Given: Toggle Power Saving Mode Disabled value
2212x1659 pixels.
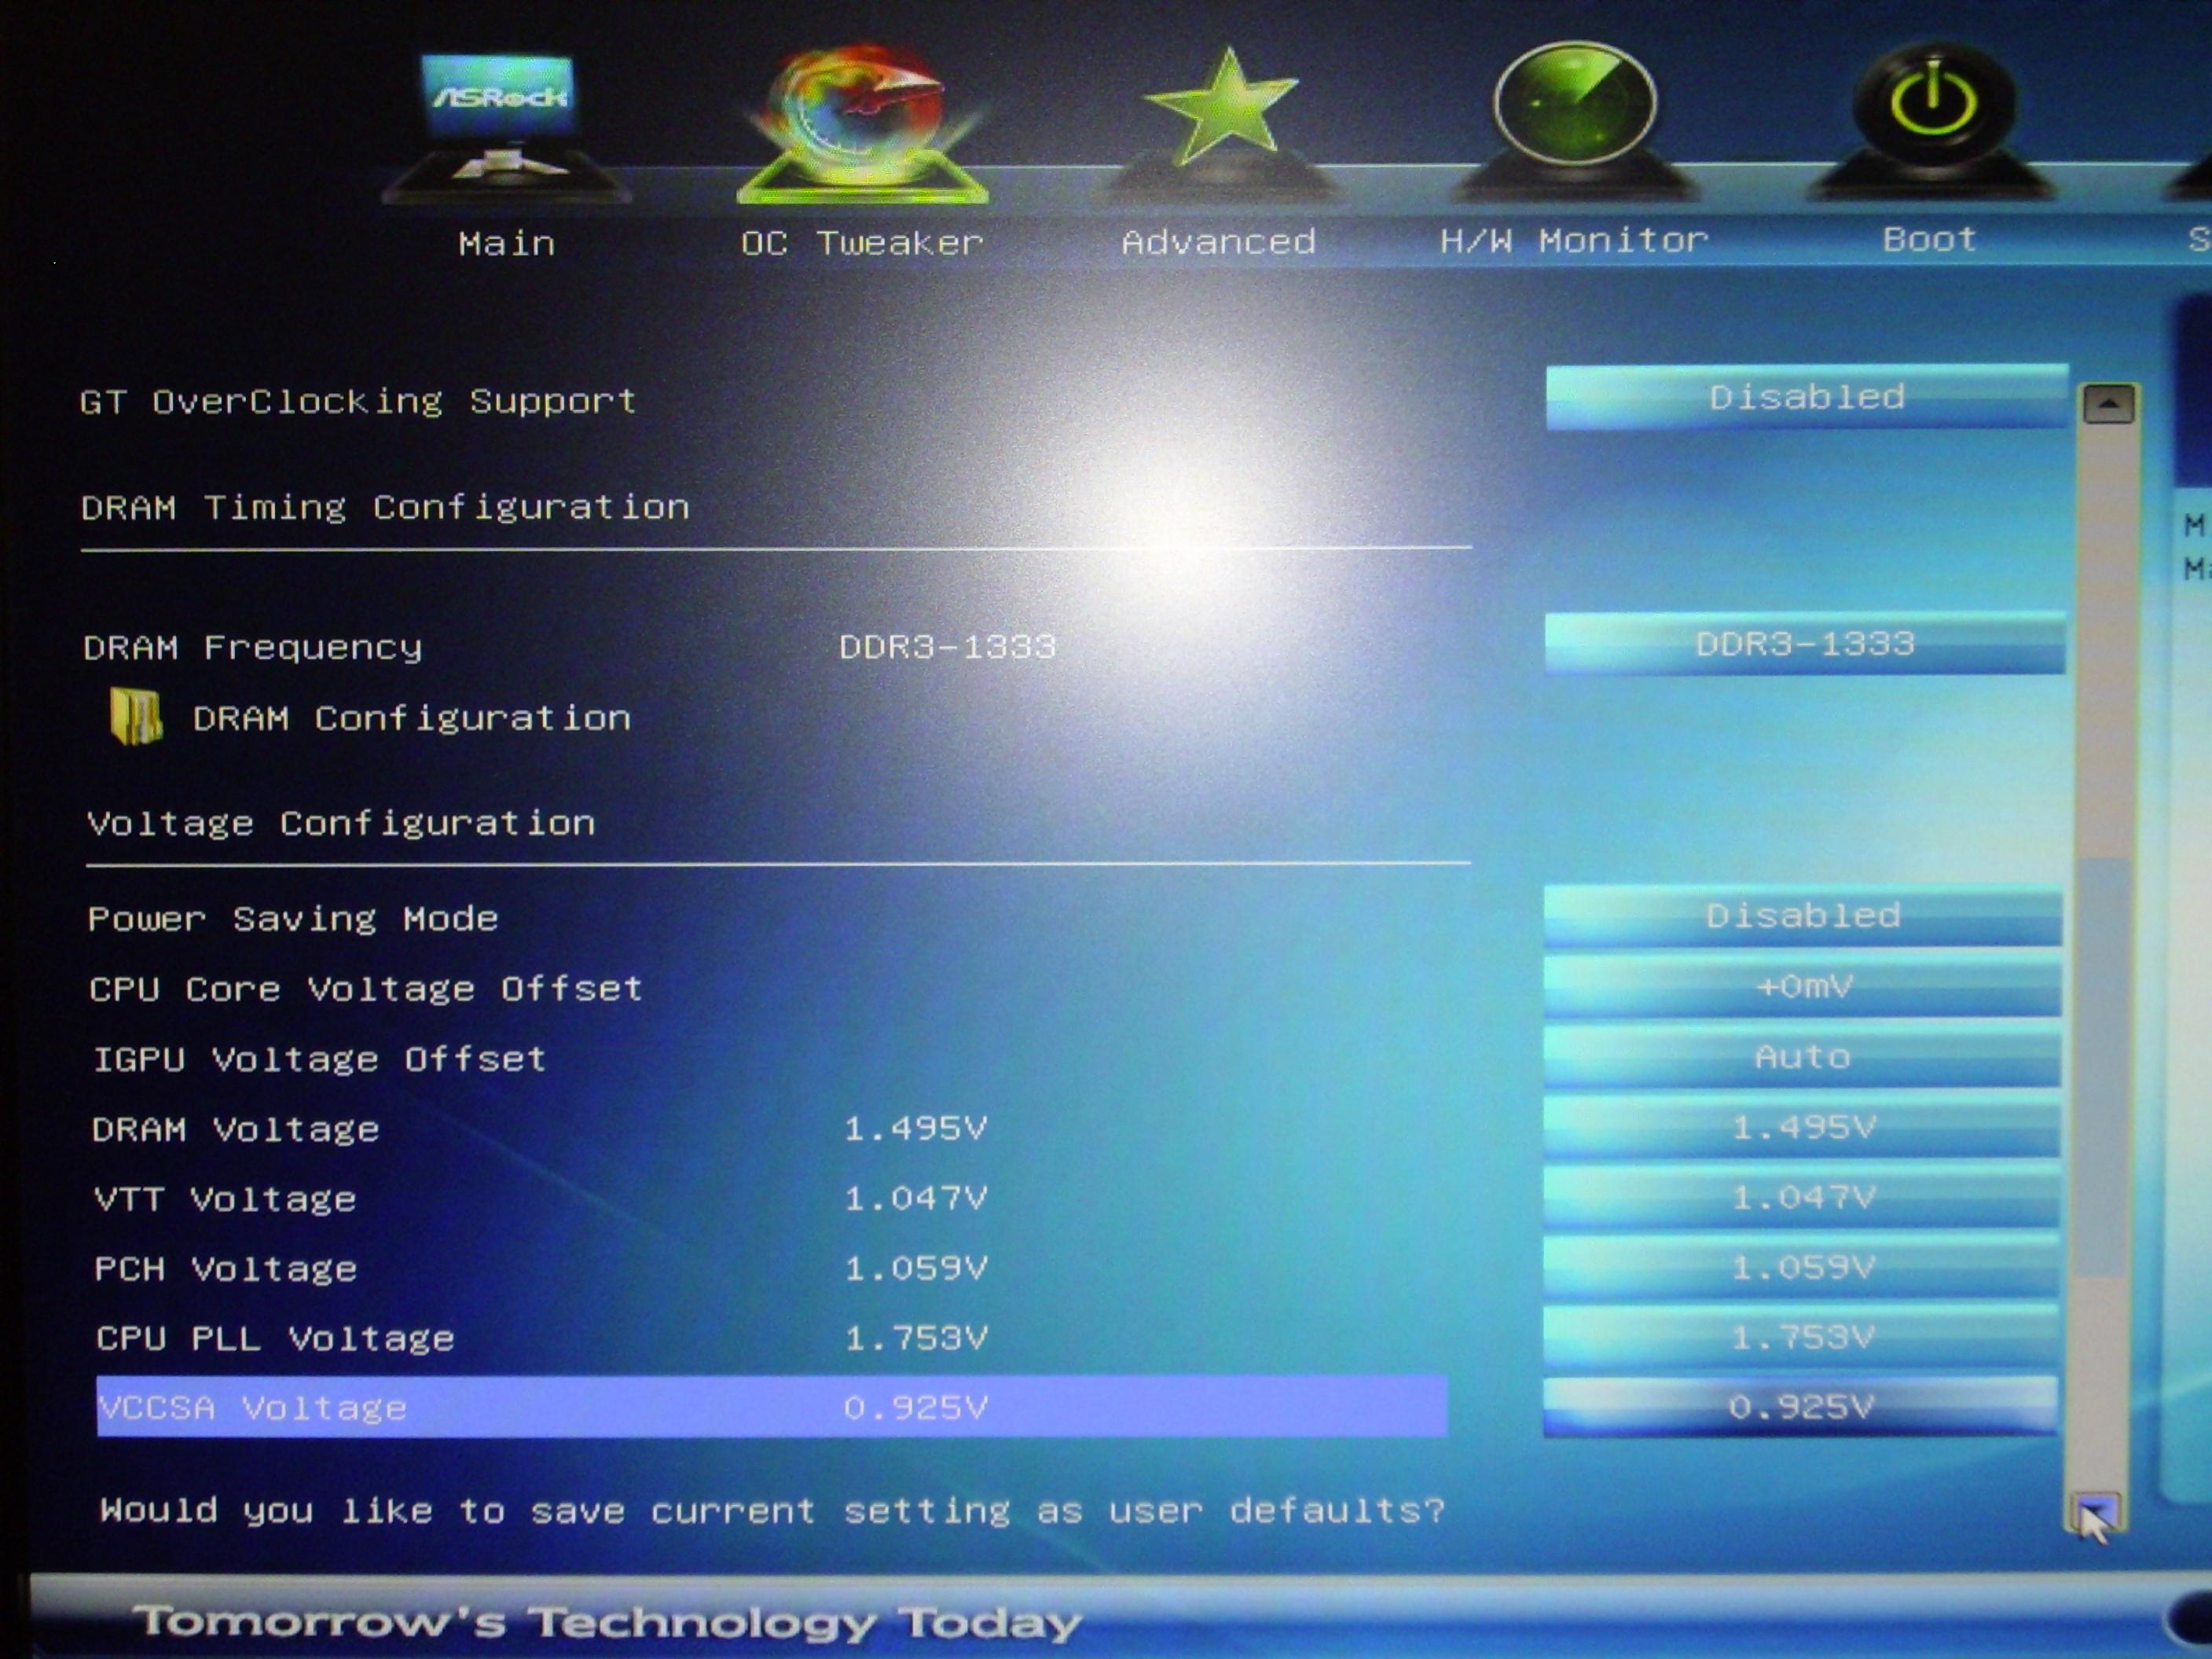Looking at the screenshot, I should point(1802,916).
